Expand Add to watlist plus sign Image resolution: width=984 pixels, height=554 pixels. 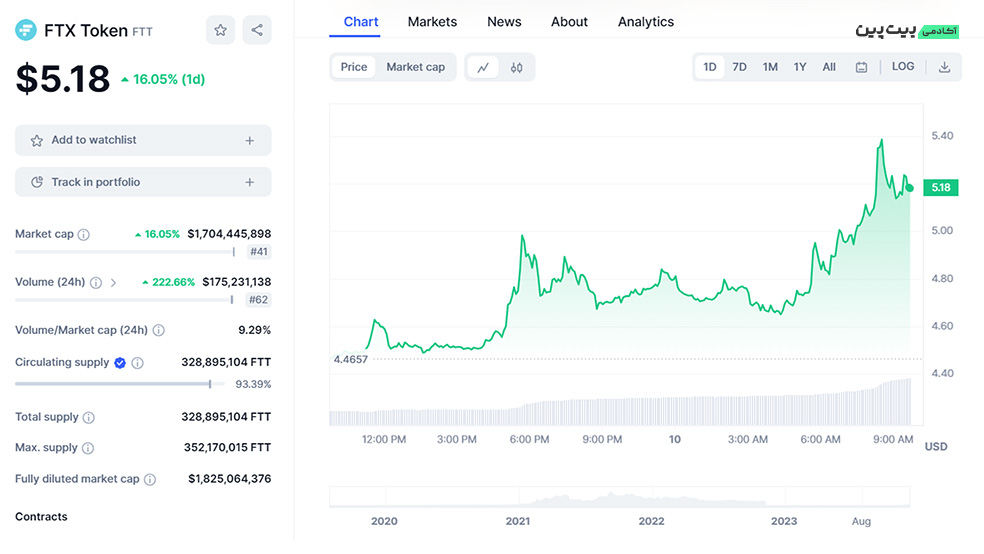click(x=250, y=141)
